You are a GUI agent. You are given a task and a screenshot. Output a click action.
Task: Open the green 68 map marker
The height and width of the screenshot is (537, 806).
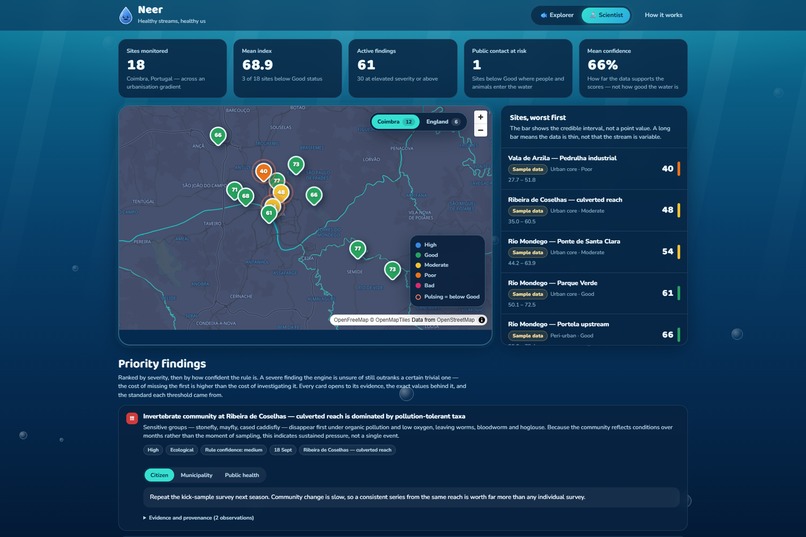click(246, 197)
